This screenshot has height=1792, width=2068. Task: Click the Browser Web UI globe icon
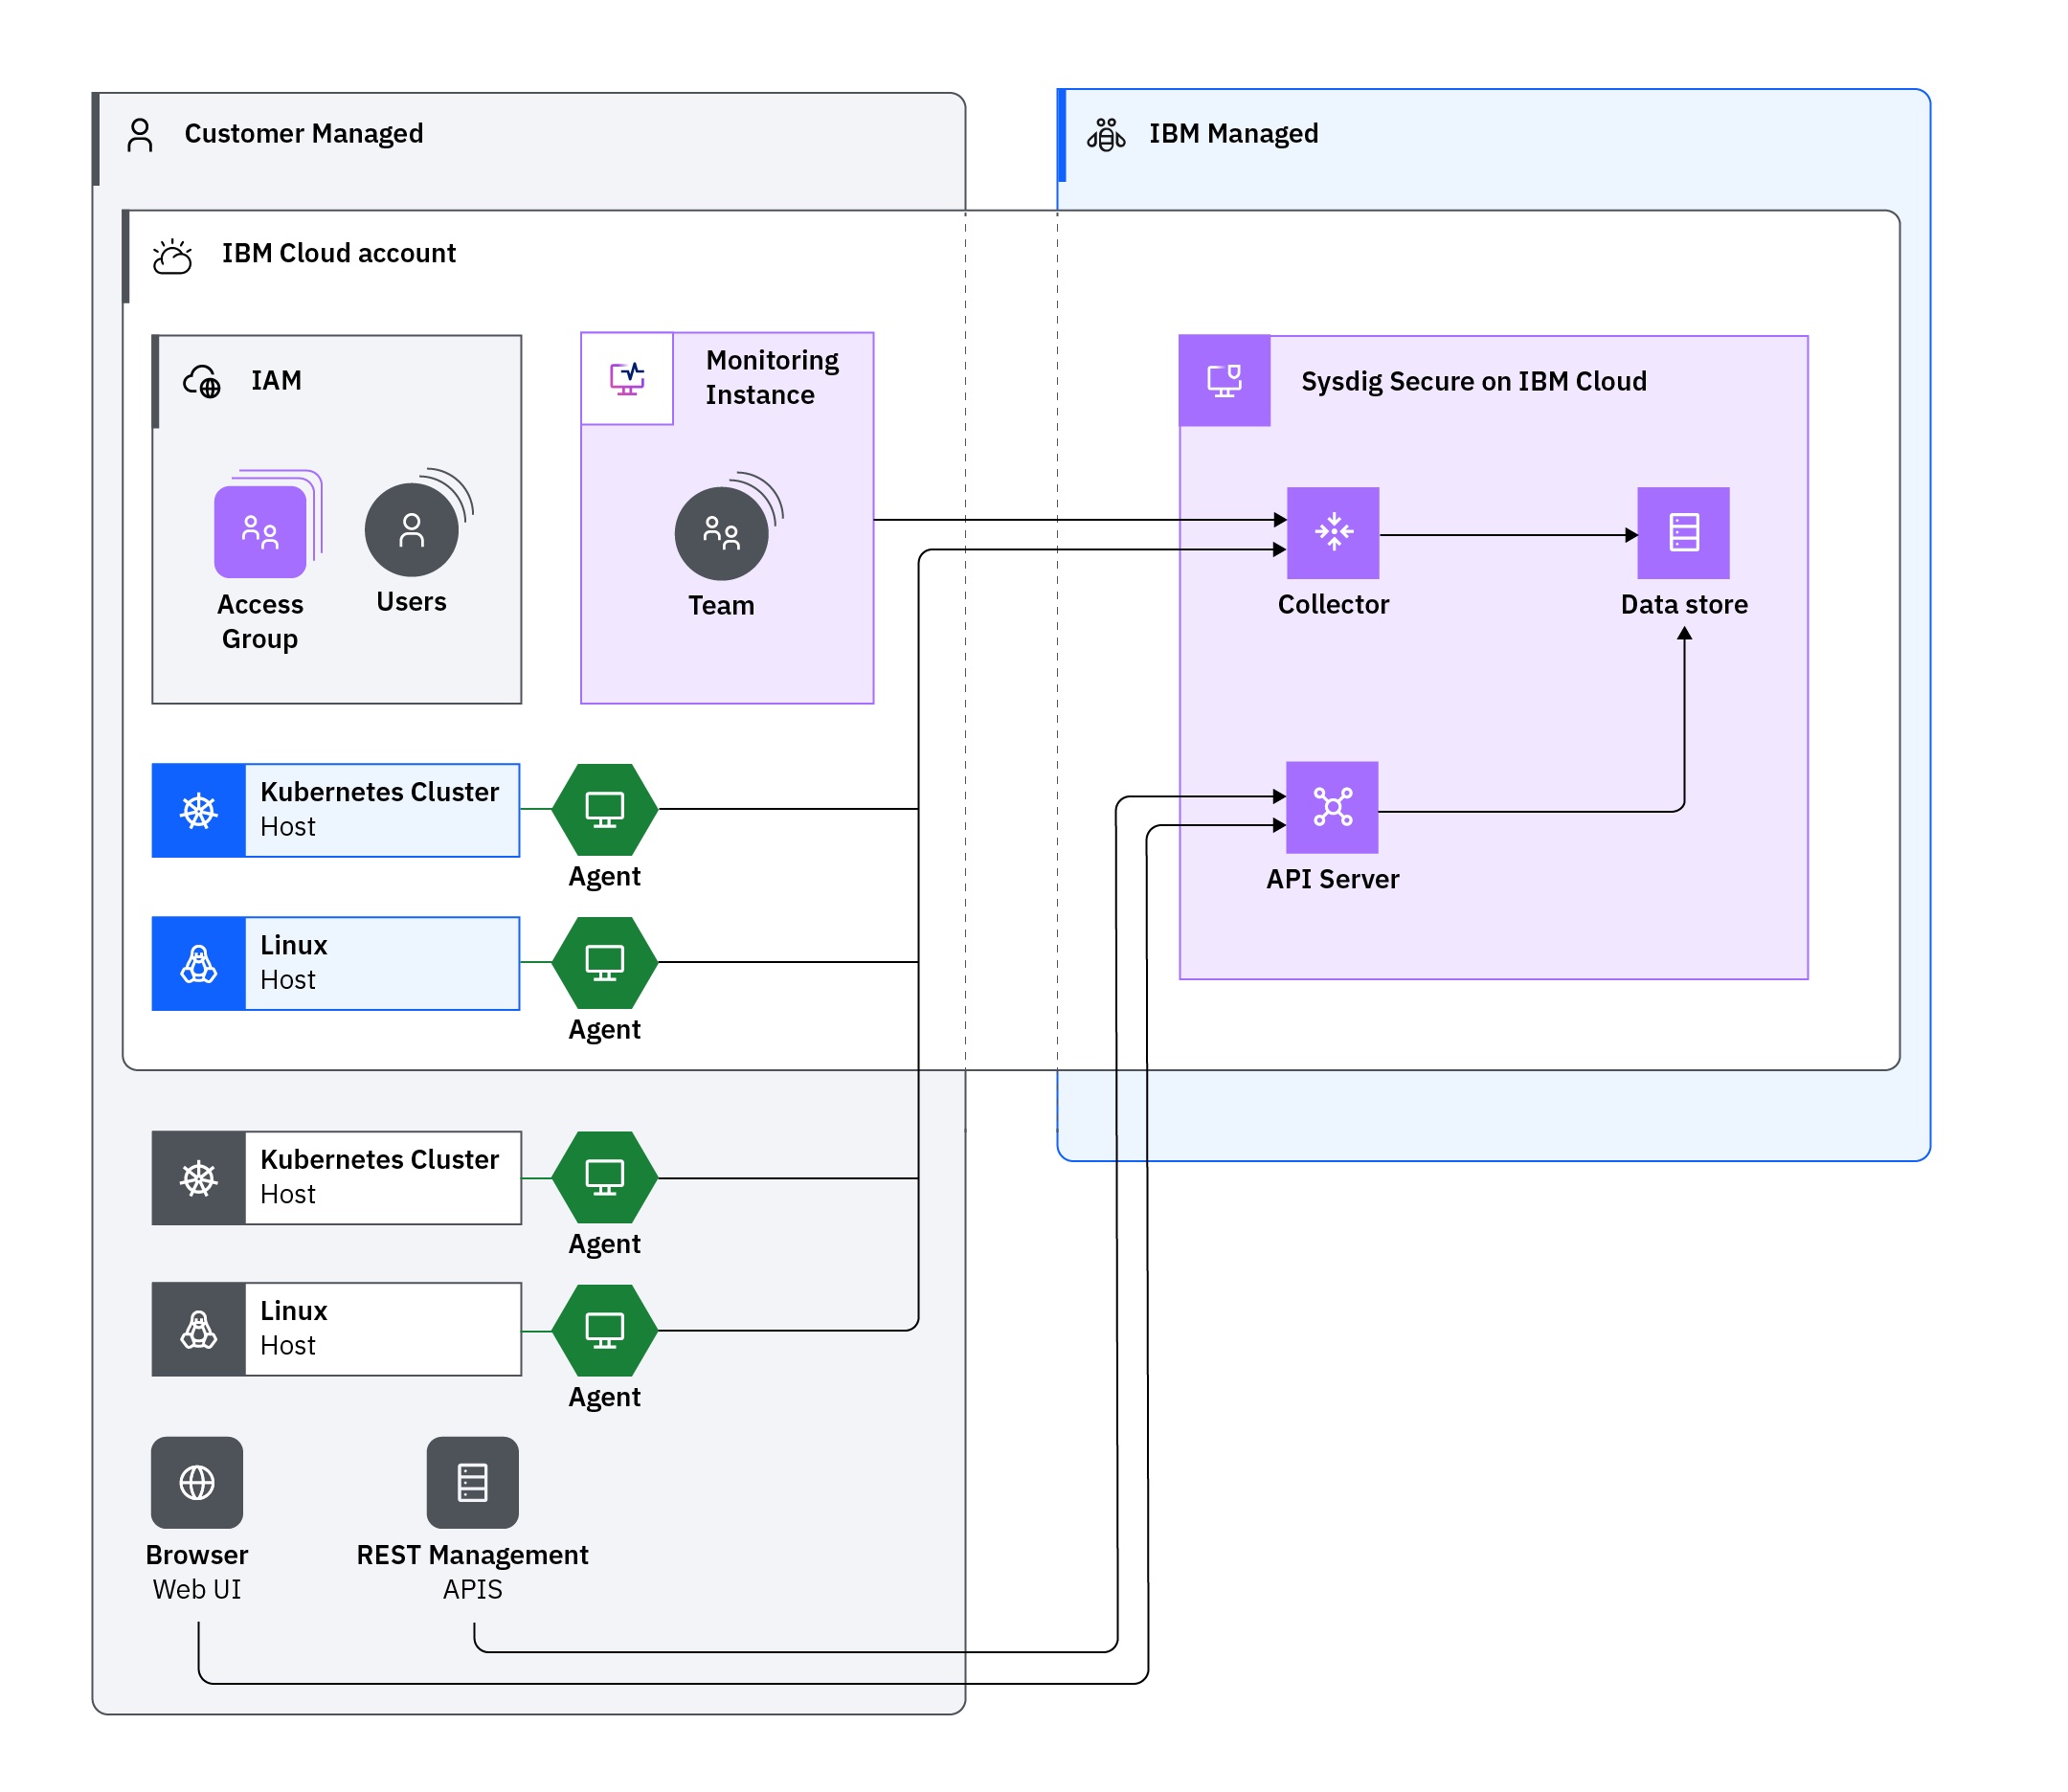[197, 1483]
